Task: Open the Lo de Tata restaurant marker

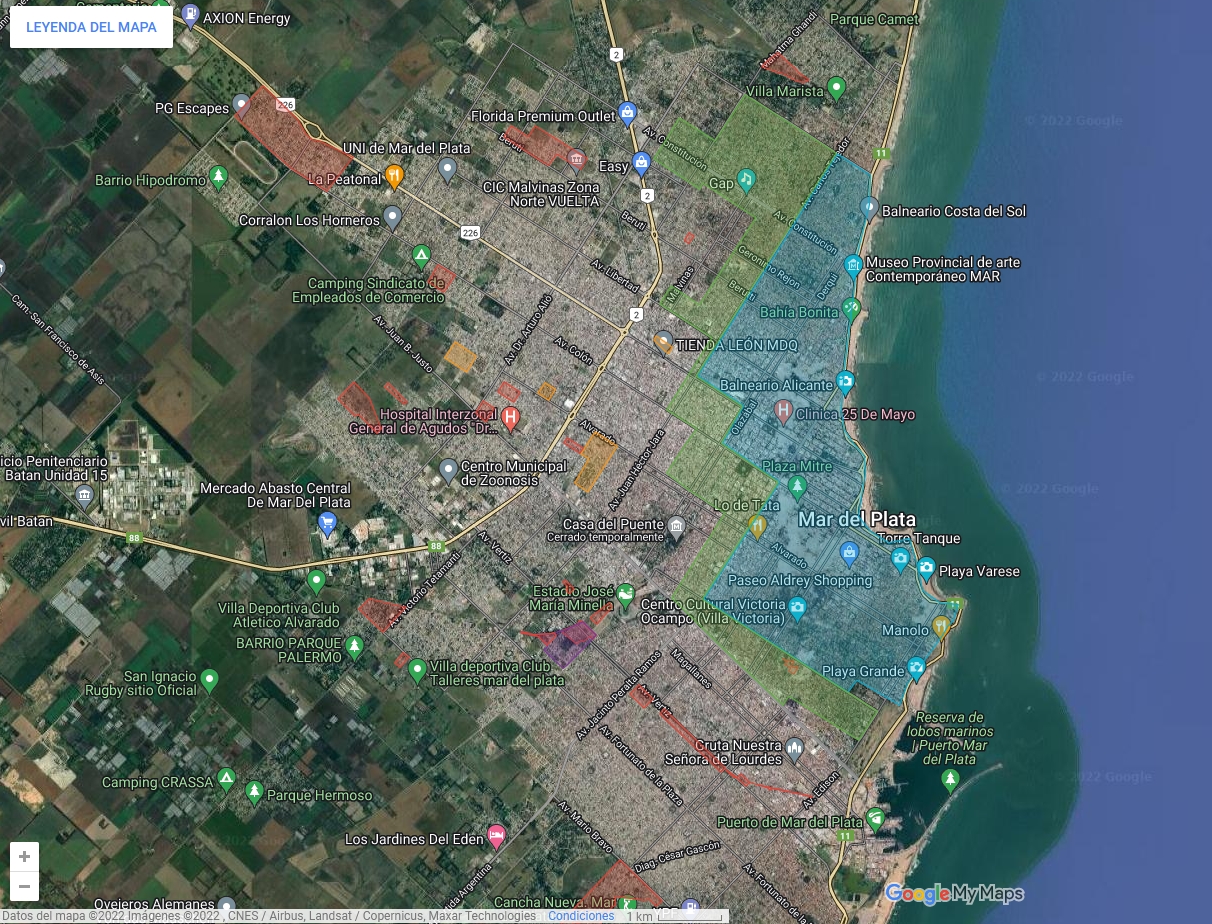Action: coord(757,526)
